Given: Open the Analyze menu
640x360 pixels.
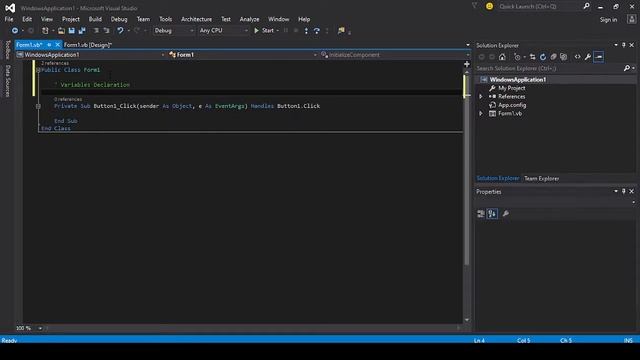Looking at the screenshot, I should [x=249, y=19].
